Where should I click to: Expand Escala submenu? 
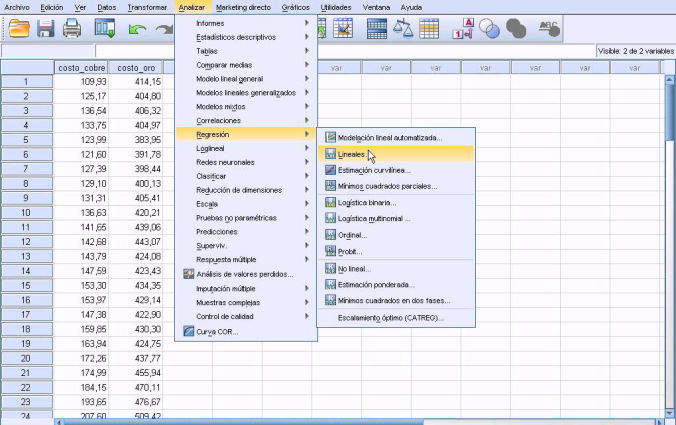click(246, 204)
